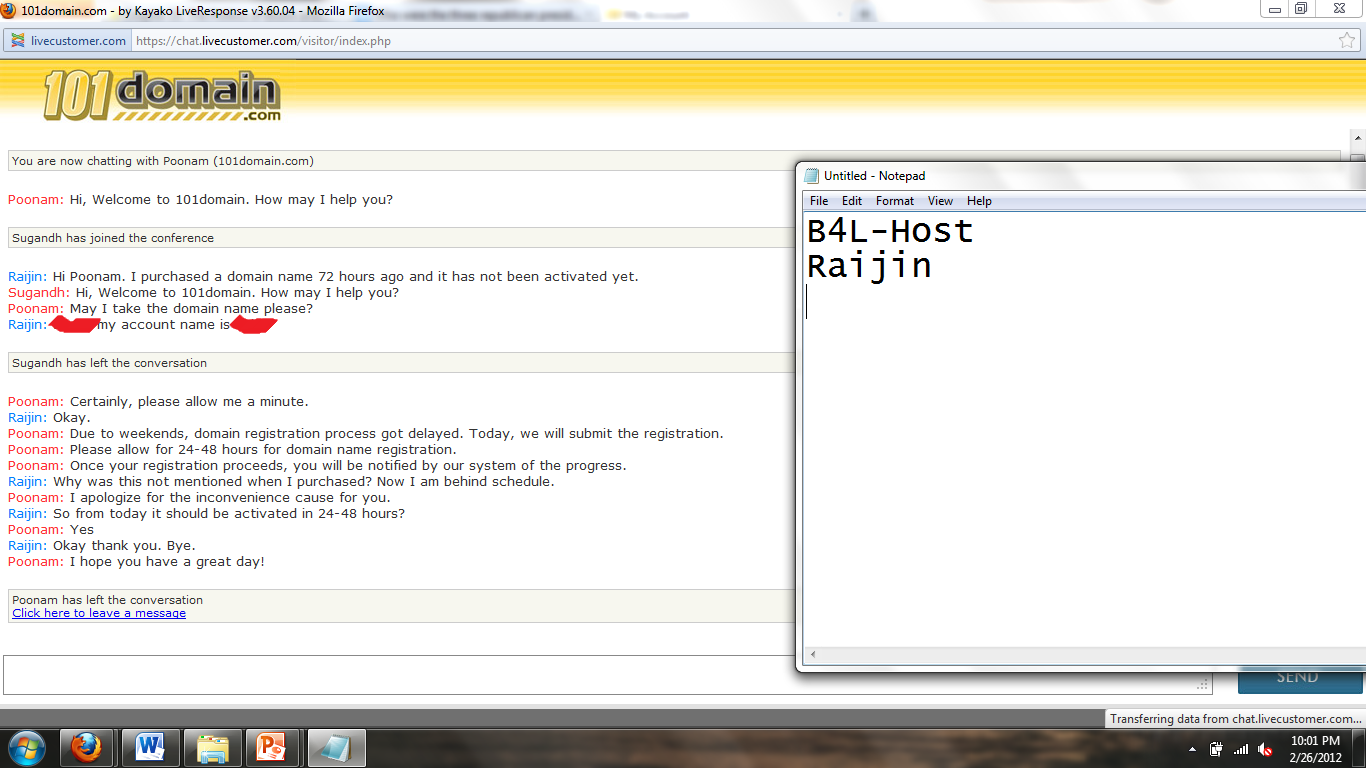Select the Notepad taskbar button
Screen dimensions: 1366x768
337,748
